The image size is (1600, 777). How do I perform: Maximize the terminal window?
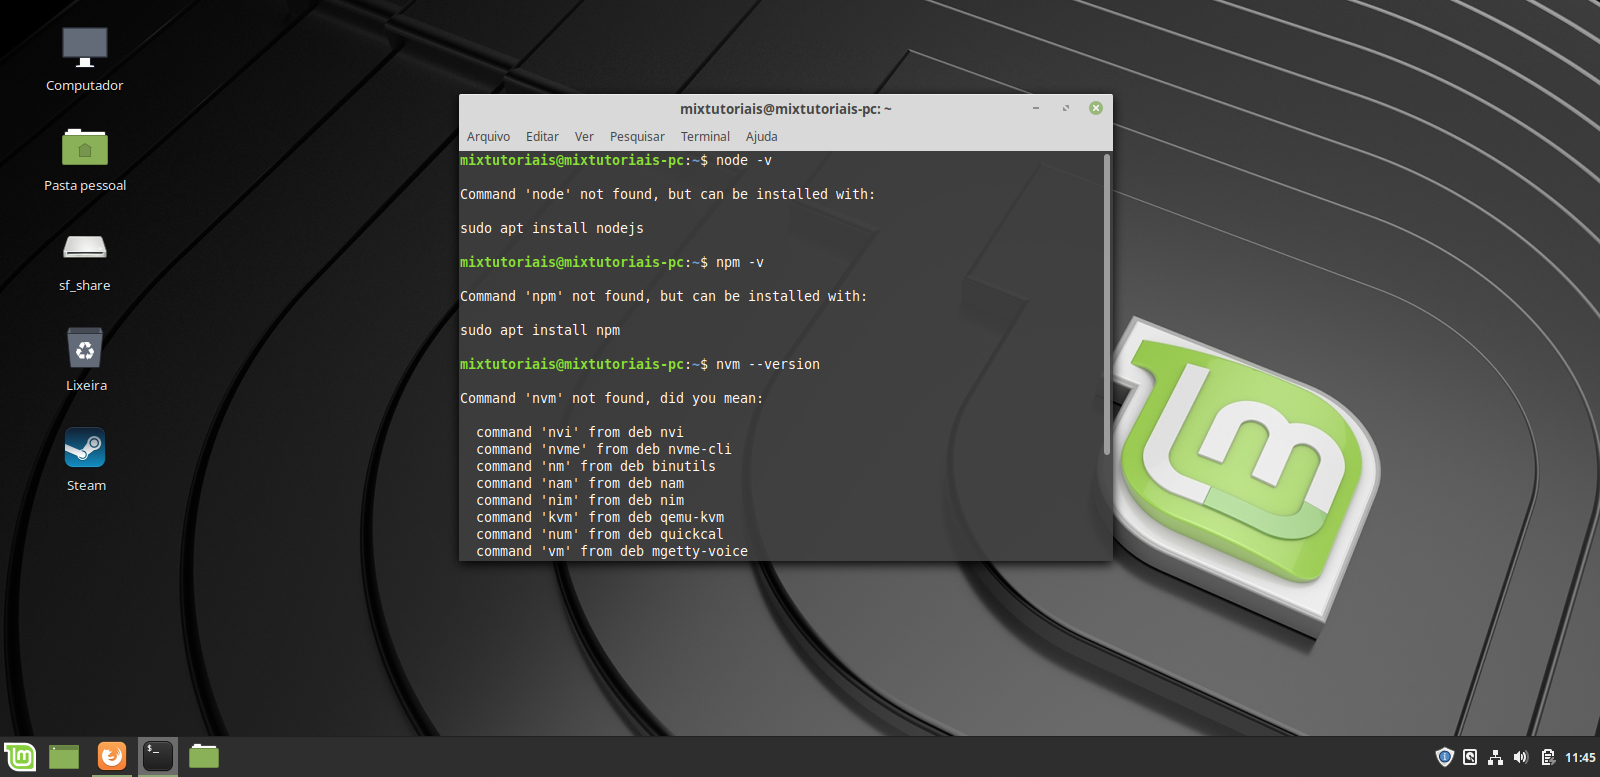(x=1066, y=108)
